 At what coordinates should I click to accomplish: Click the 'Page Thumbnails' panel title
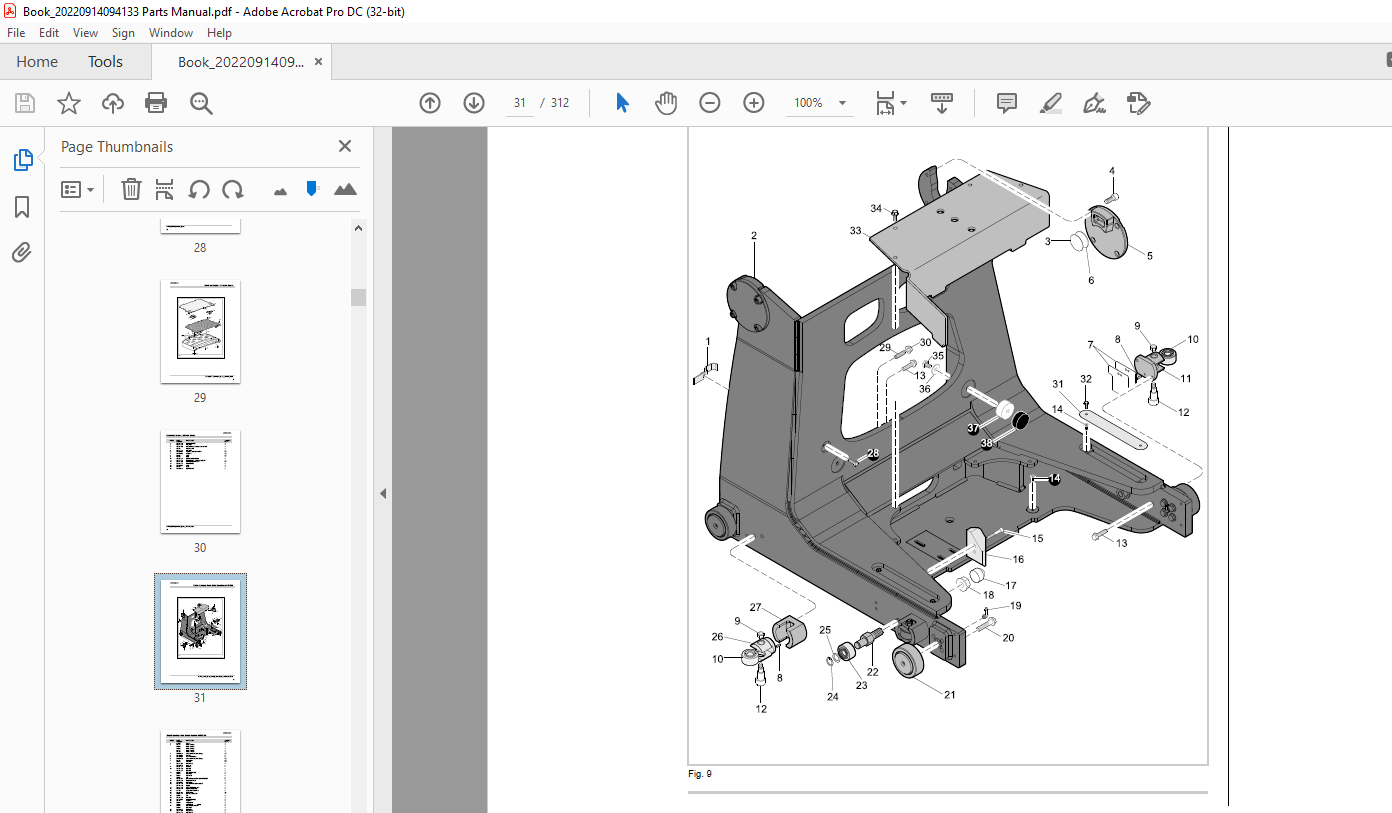[117, 147]
